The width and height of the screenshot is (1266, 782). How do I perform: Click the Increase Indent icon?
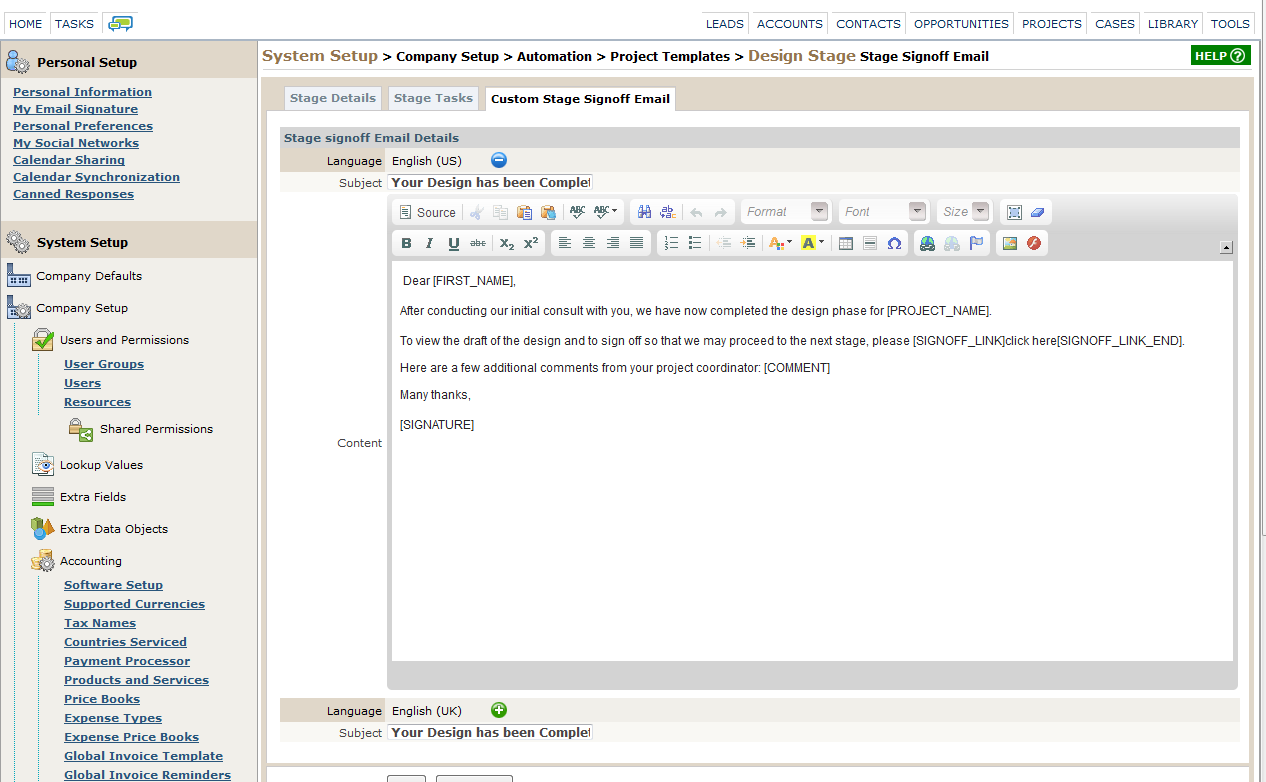coord(748,243)
